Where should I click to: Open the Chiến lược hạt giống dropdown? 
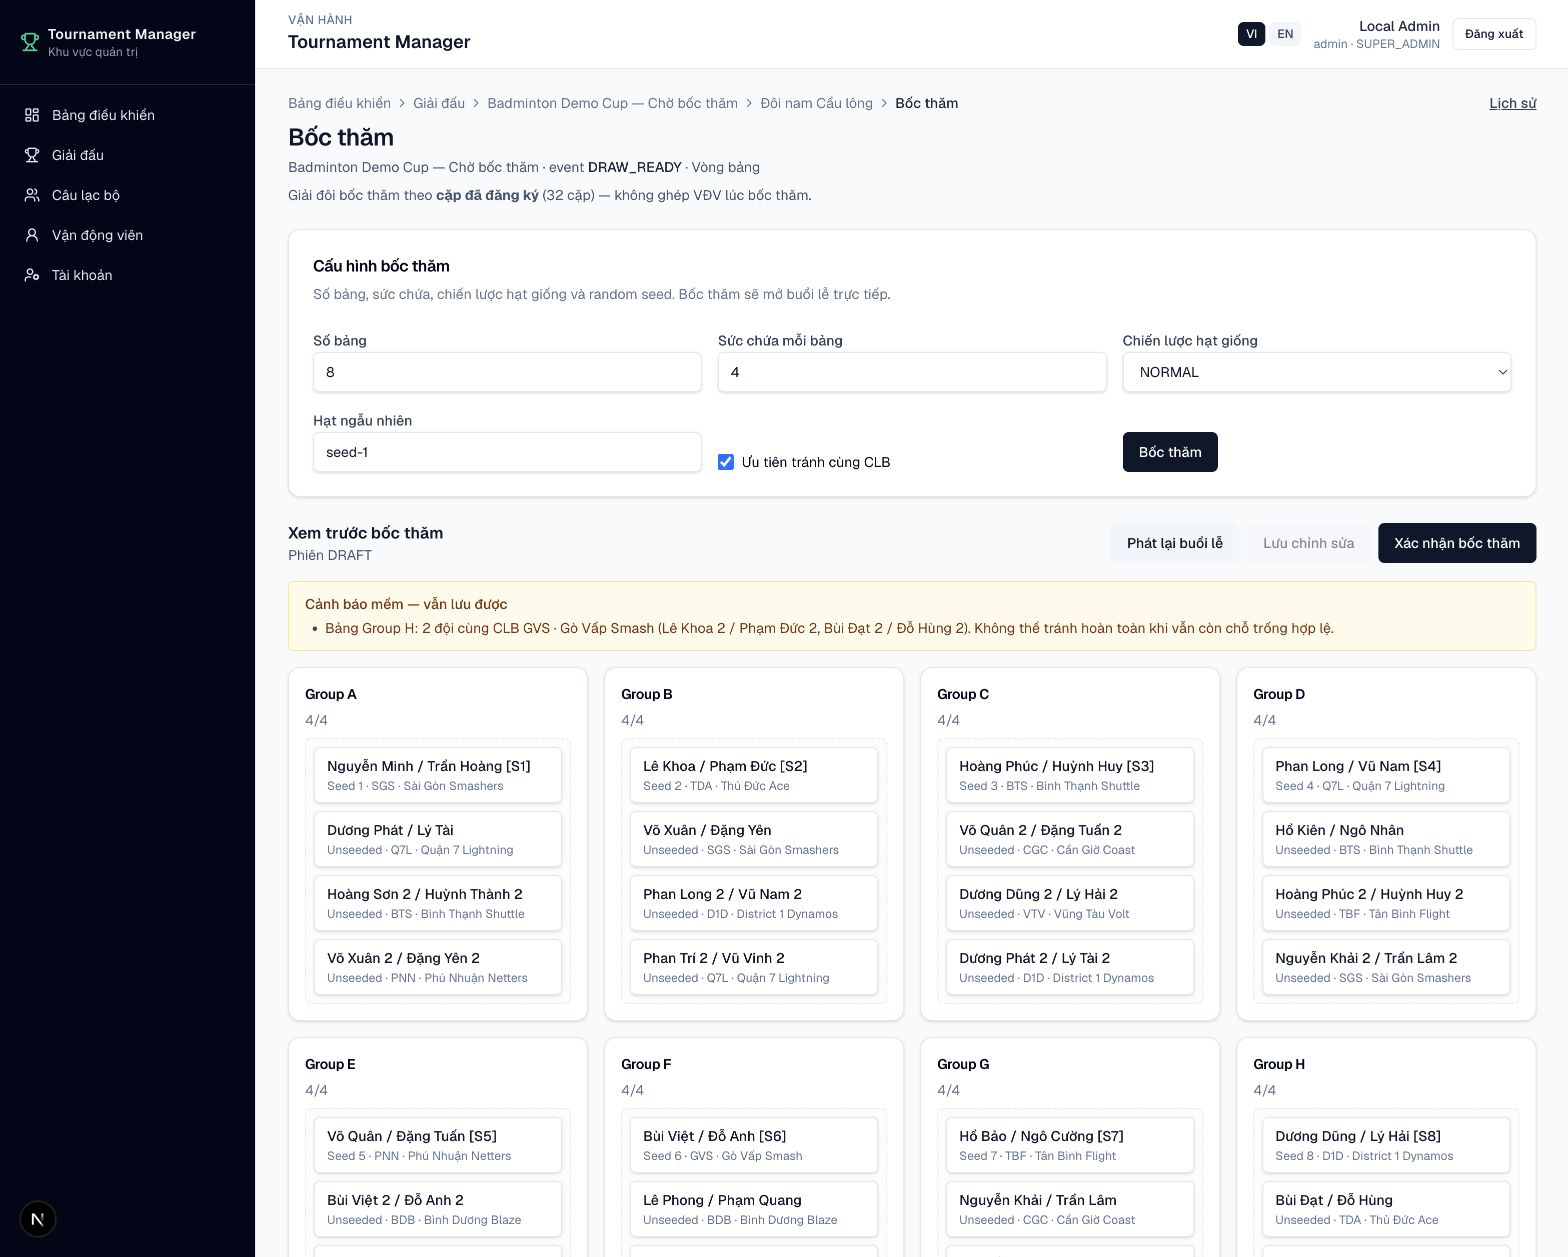tap(1317, 372)
